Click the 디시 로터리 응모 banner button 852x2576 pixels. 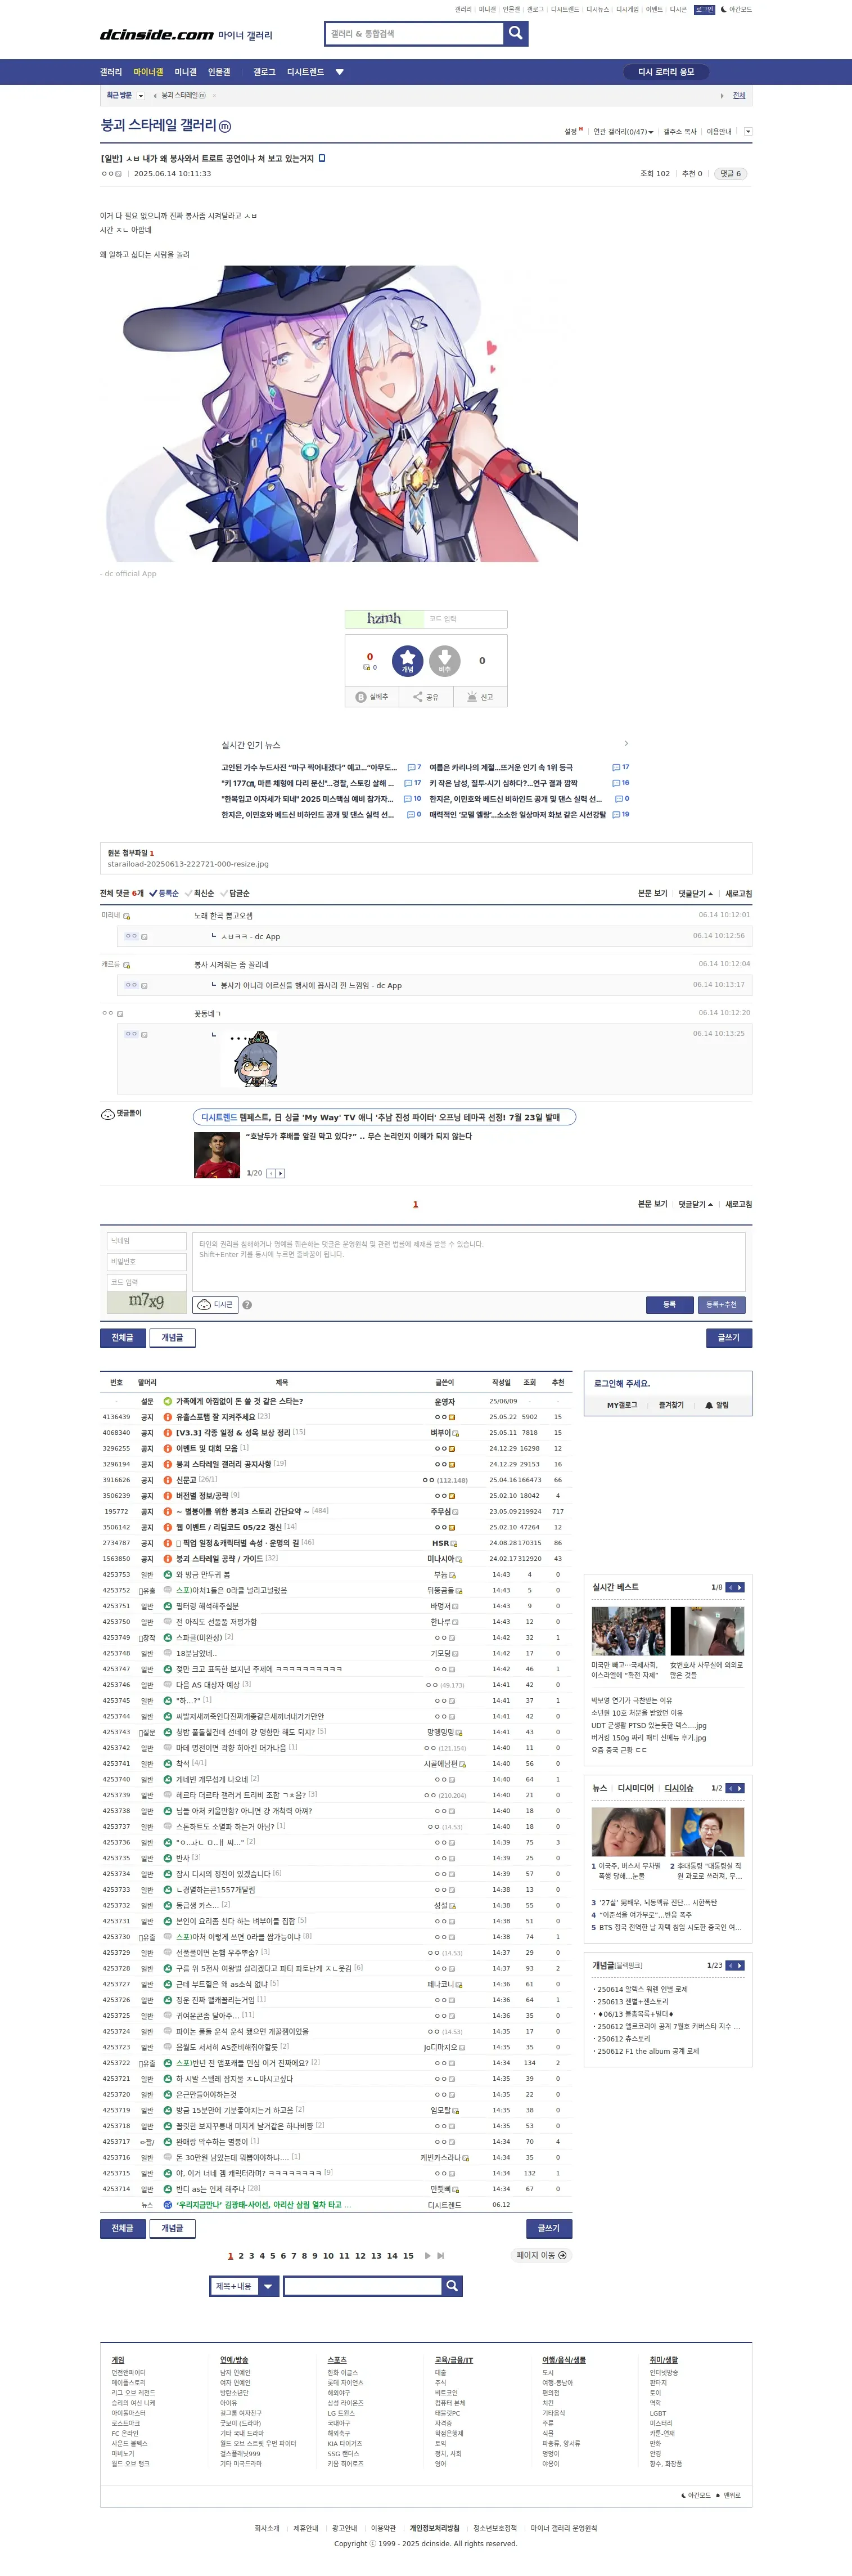[x=666, y=72]
